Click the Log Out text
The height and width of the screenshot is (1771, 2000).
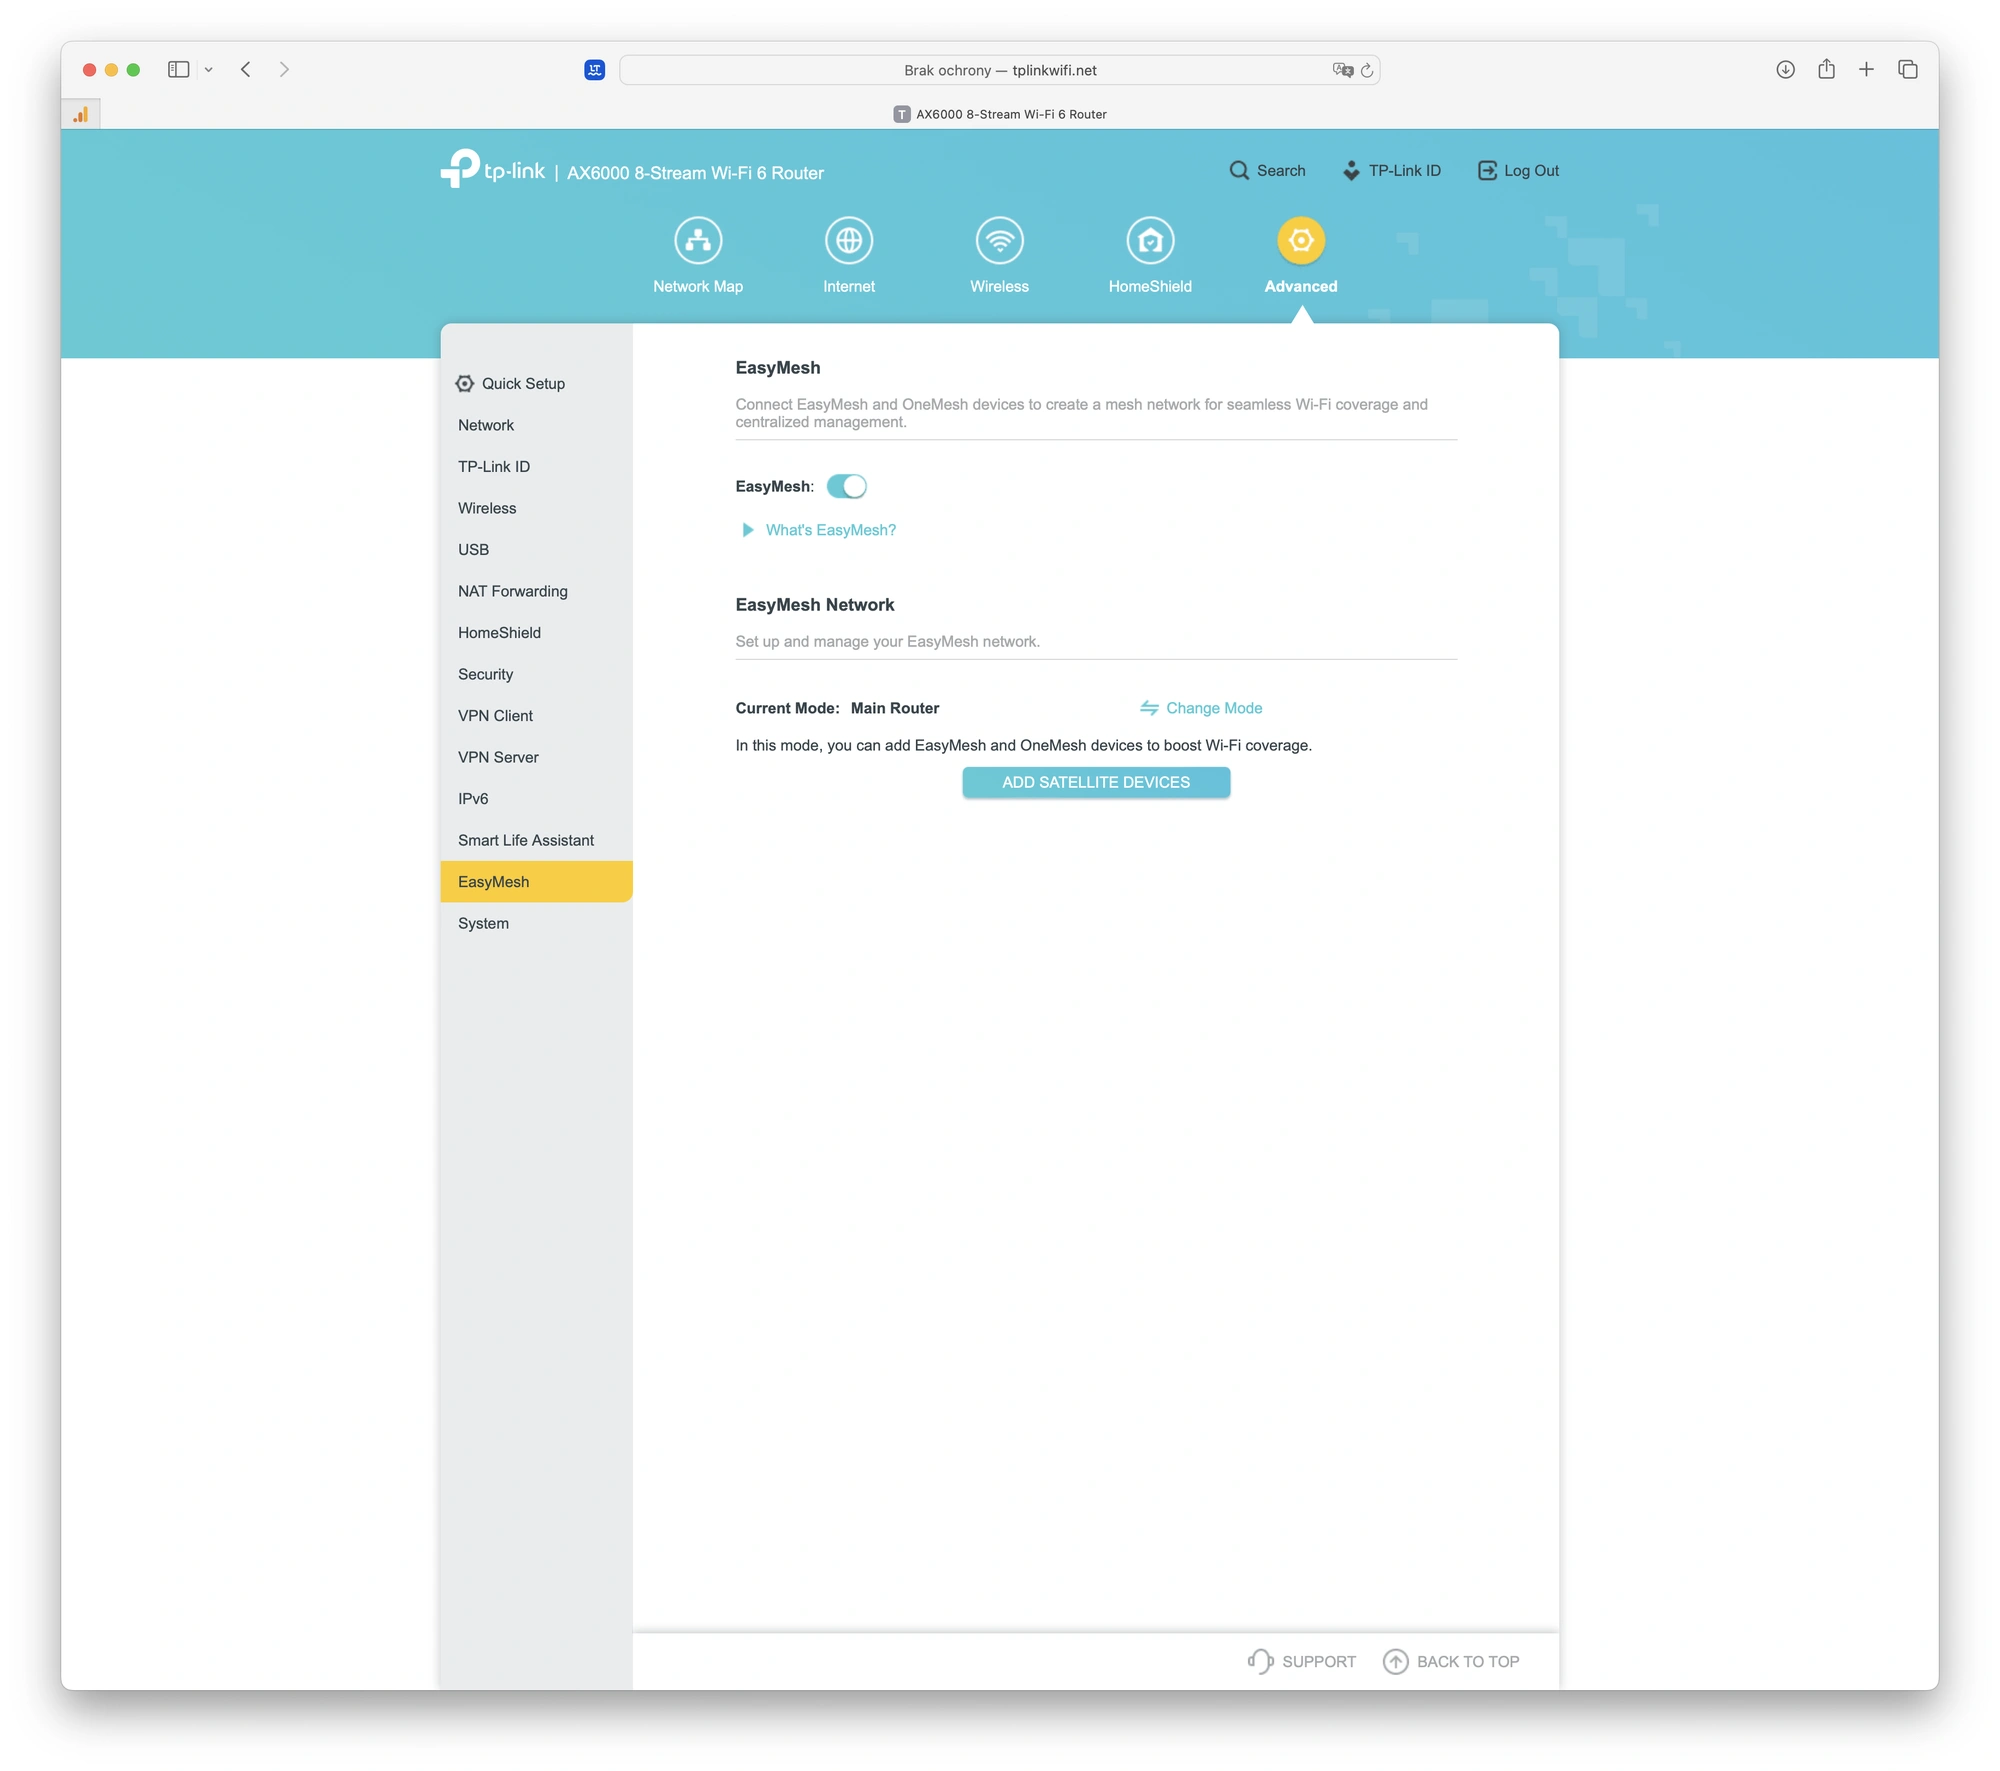[x=1531, y=170]
